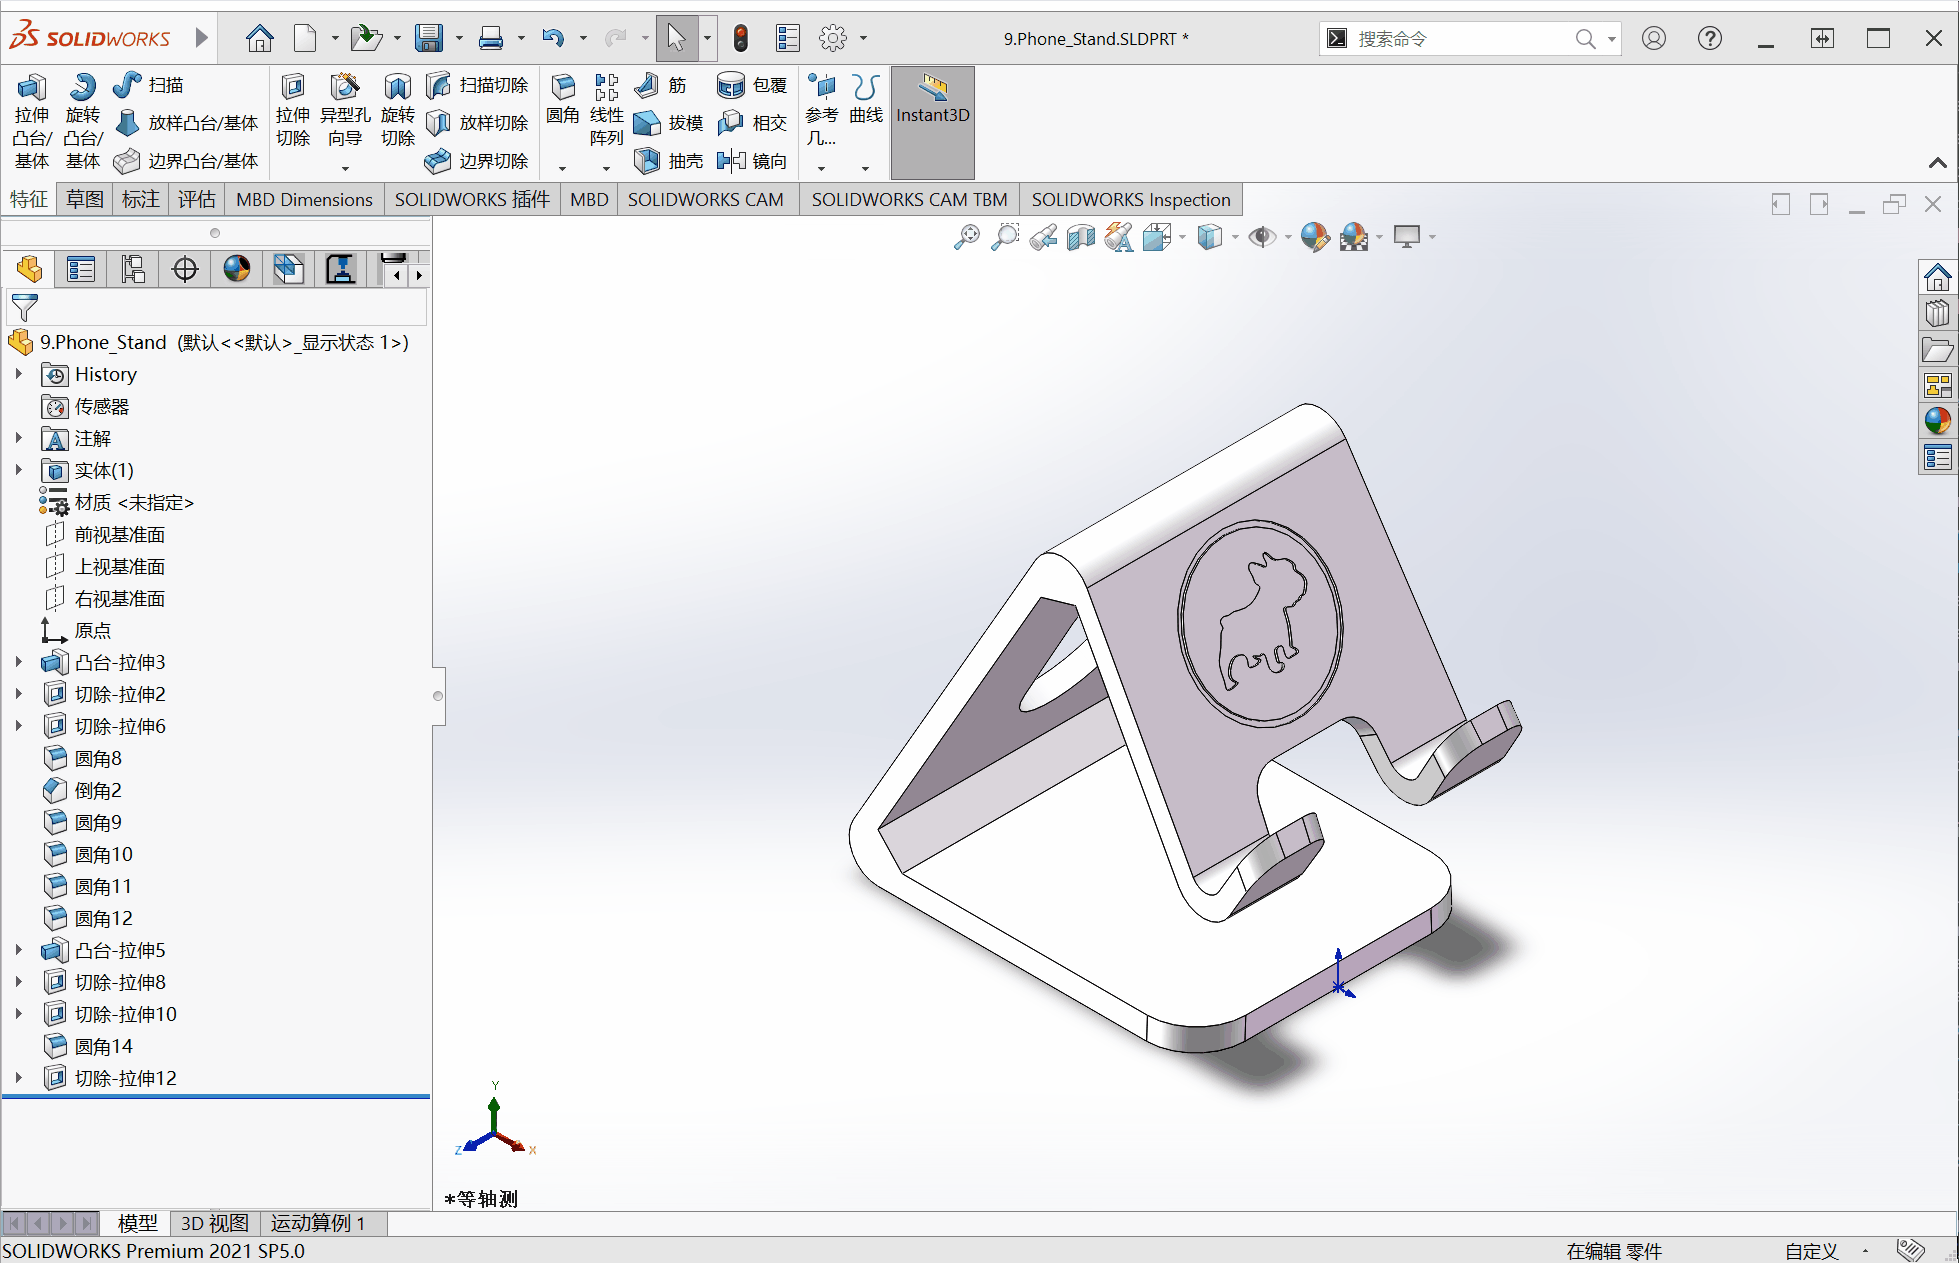Viewport: 1959px width, 1263px height.
Task: Switch to the 运动算例 1 bottom tab
Action: [x=317, y=1223]
